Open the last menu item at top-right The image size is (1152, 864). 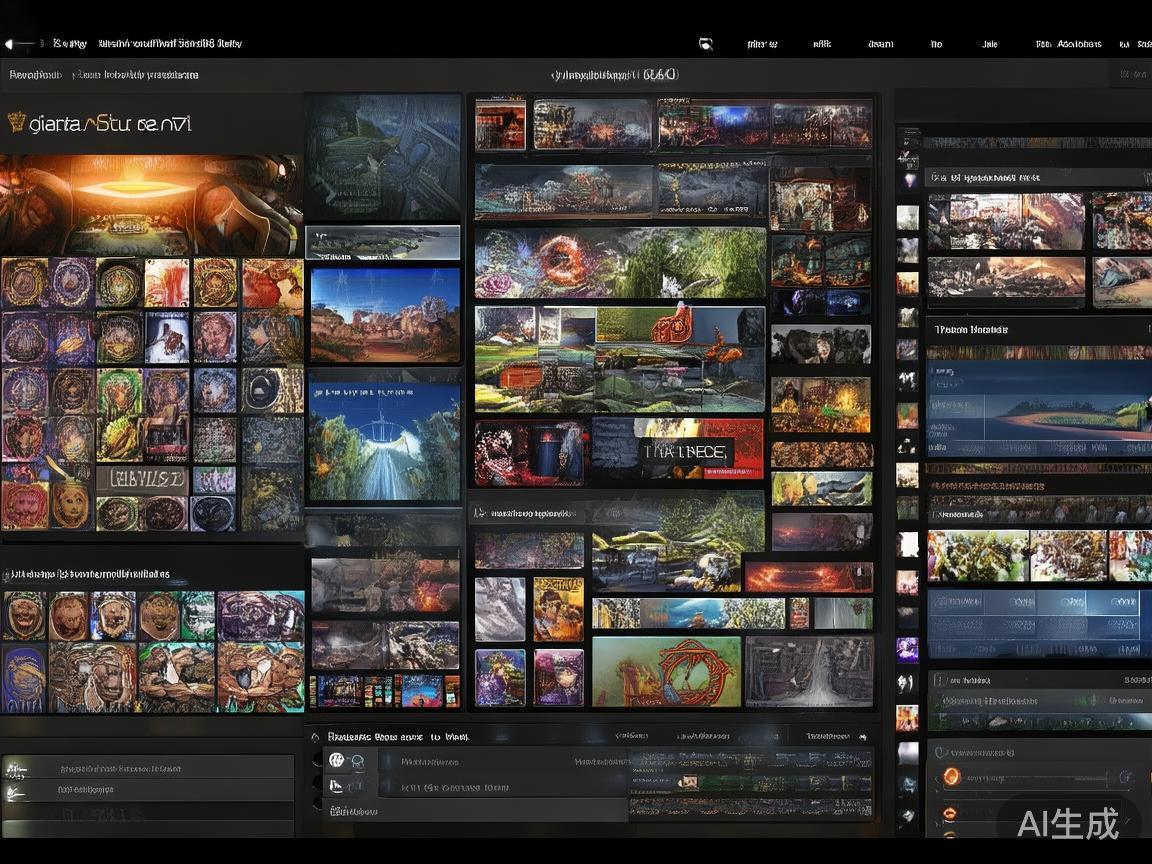point(1144,44)
